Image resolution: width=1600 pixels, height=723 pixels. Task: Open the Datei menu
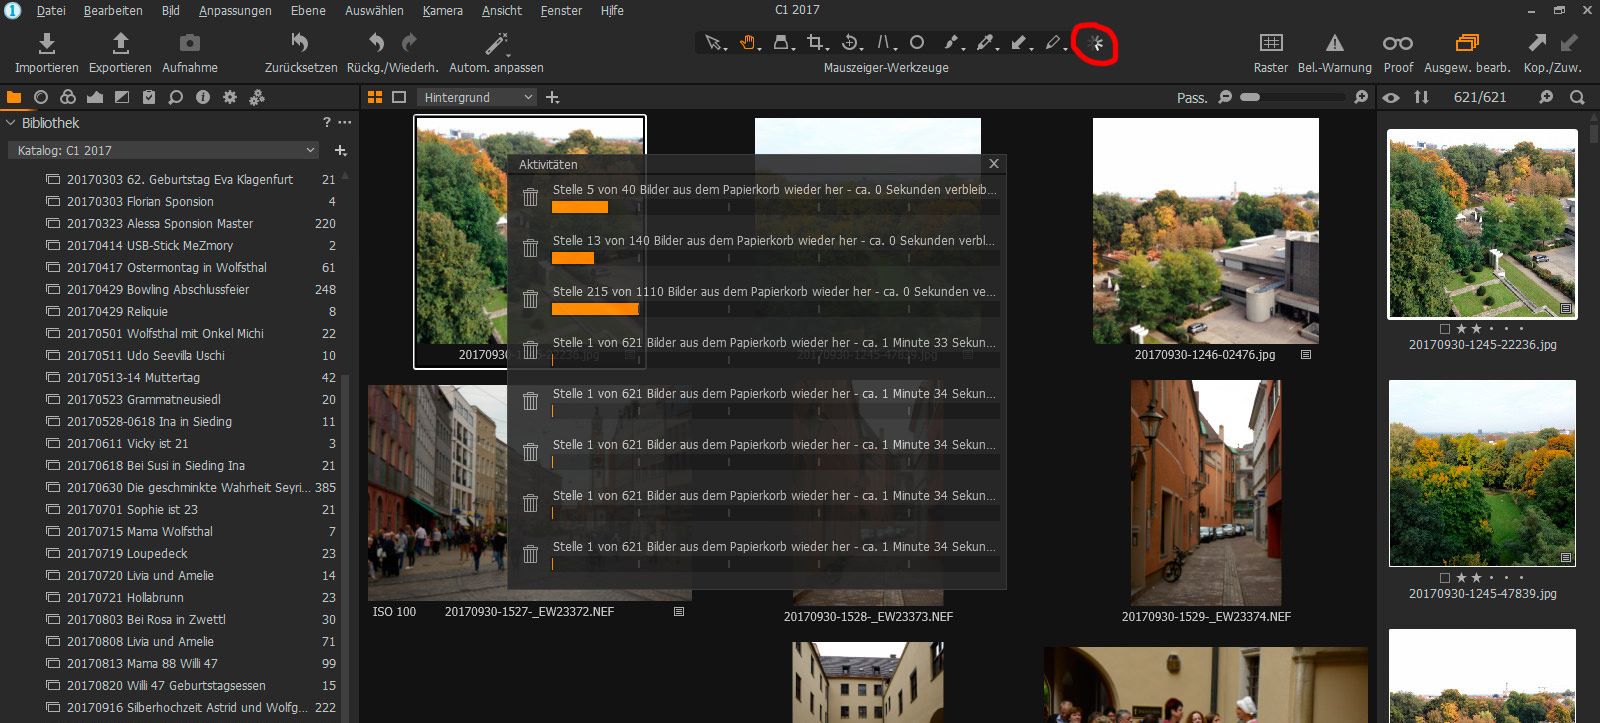51,10
